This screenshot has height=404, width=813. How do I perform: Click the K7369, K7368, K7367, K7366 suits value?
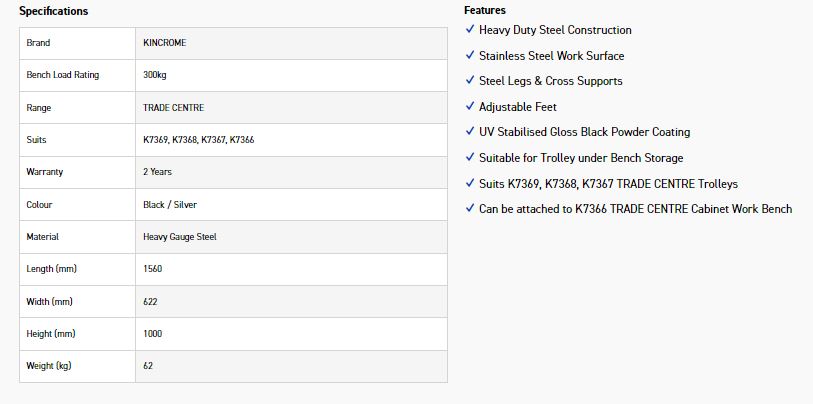click(199, 140)
